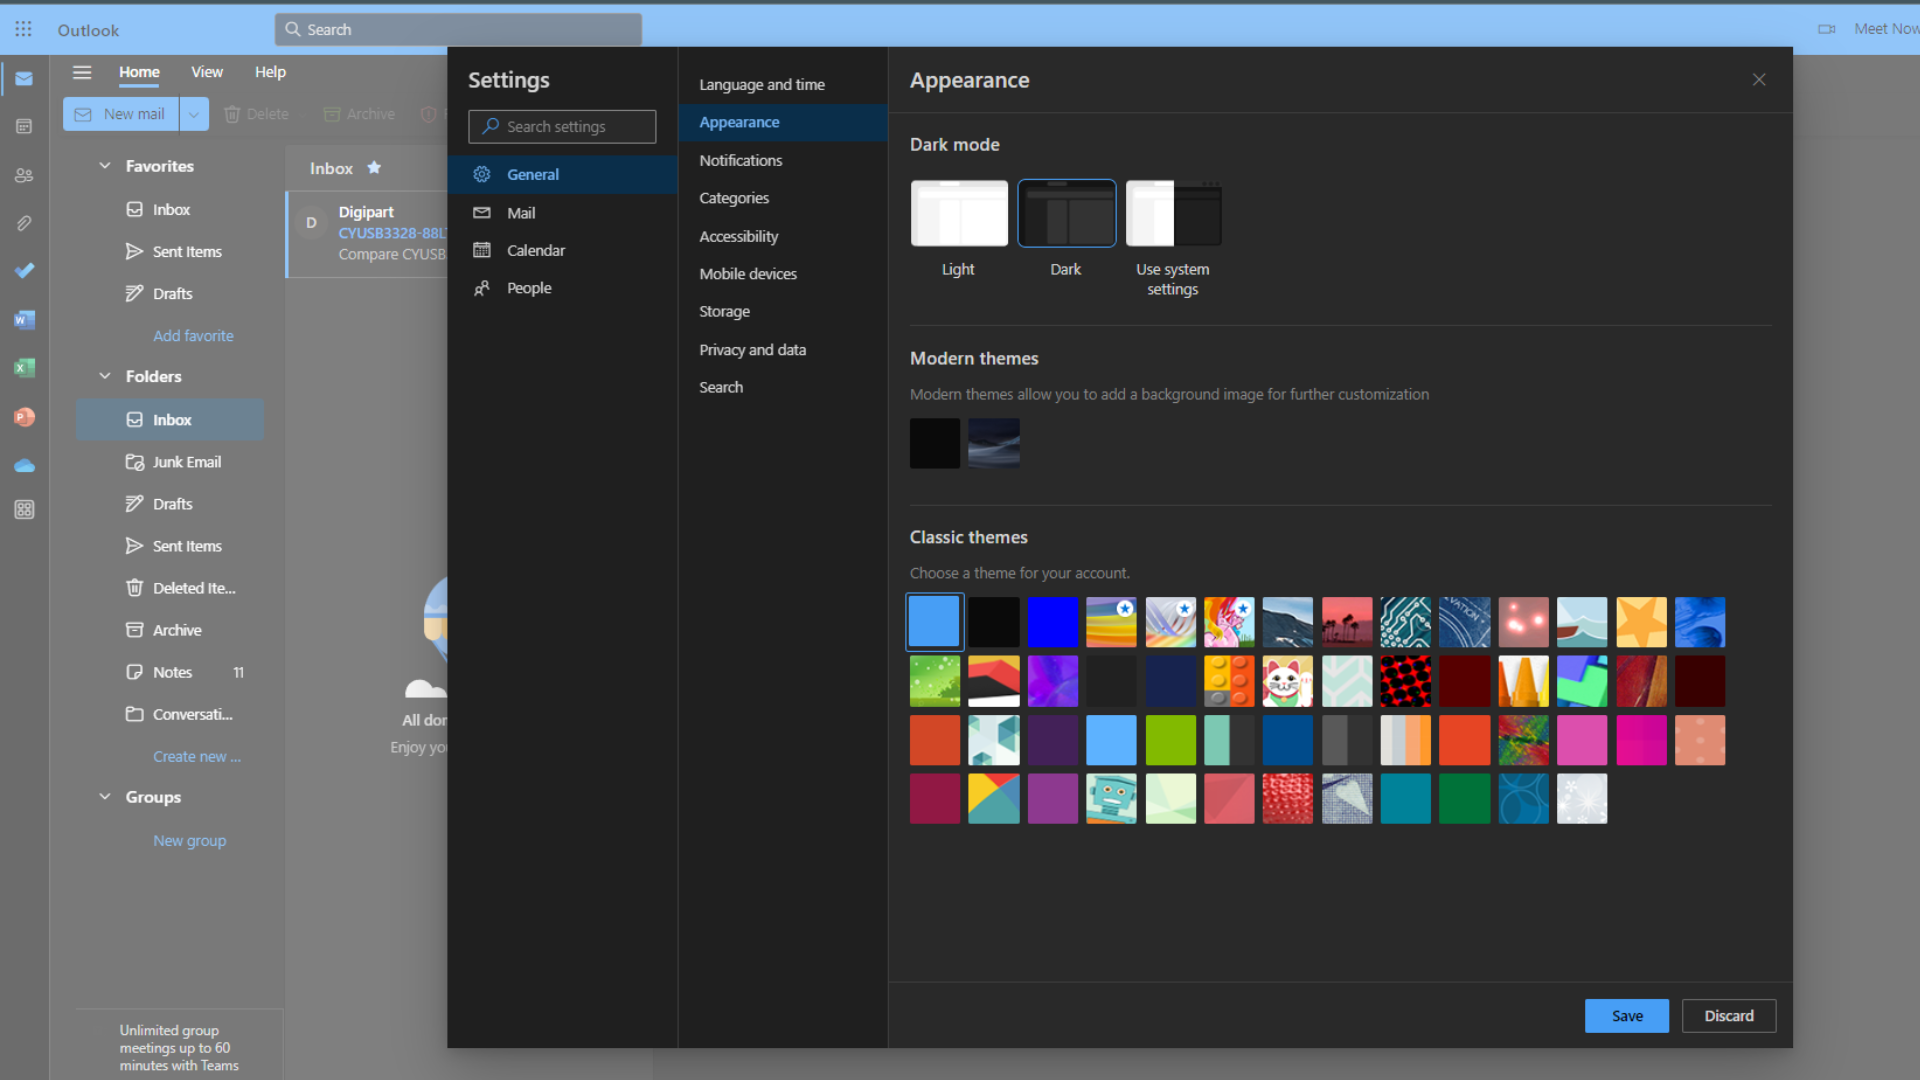Open More apps icon in left rail

tap(24, 510)
